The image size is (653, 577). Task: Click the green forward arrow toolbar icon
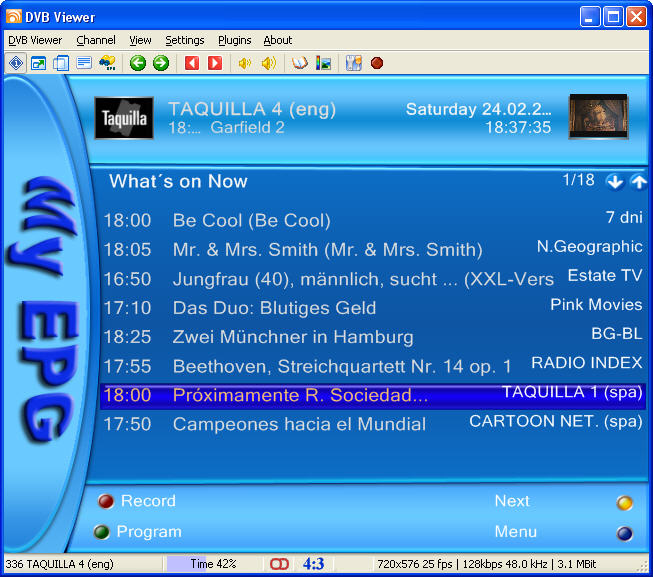coord(160,63)
